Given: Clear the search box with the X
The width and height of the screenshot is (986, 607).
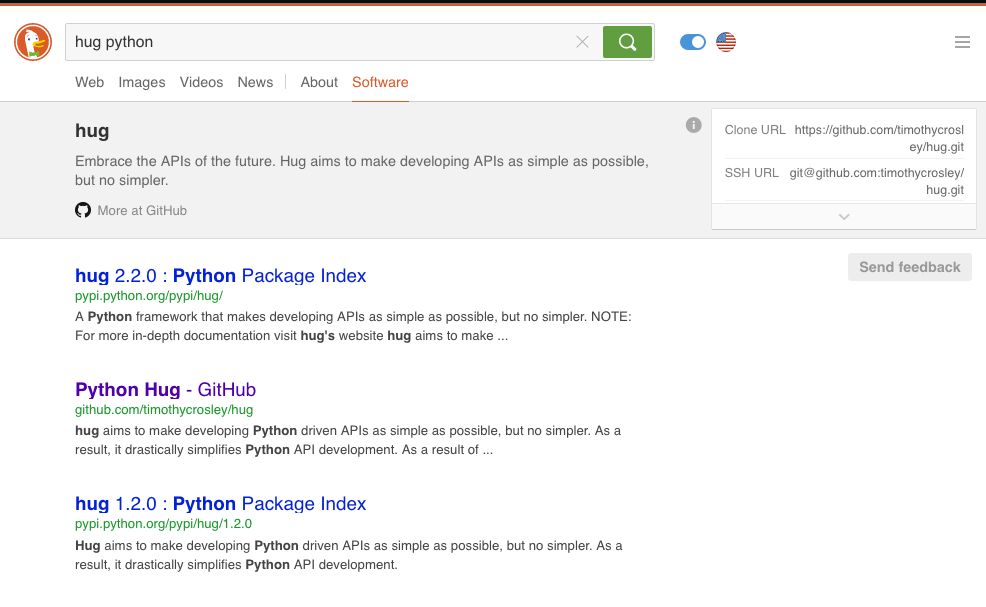Looking at the screenshot, I should click(x=582, y=42).
